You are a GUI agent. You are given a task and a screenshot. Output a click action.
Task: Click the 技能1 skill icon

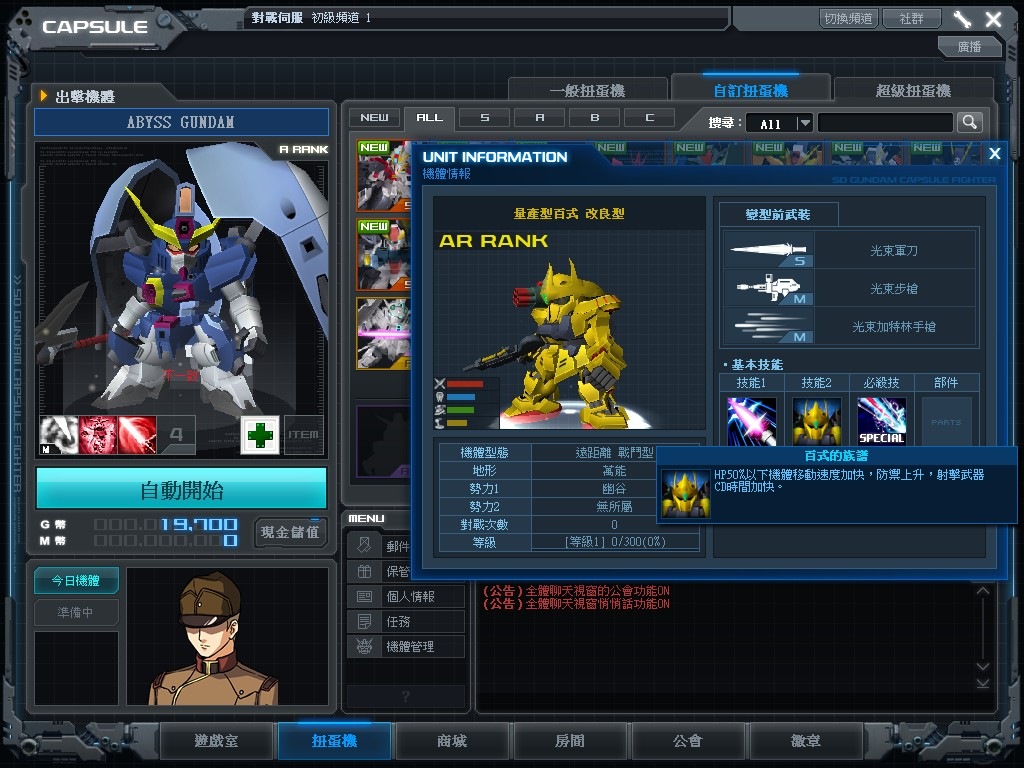[x=752, y=421]
